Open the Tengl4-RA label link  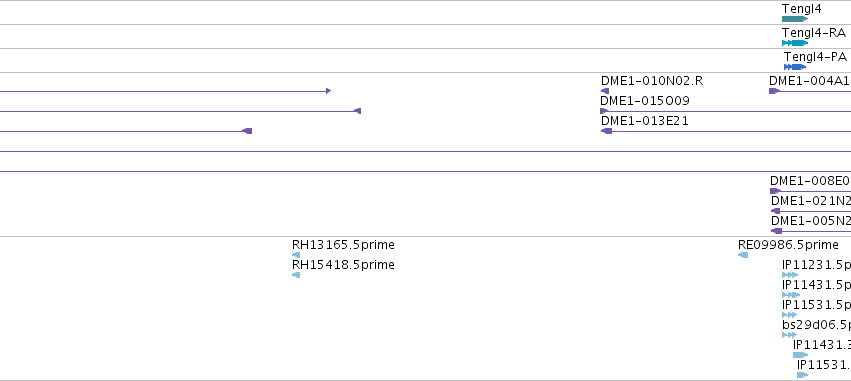(x=814, y=33)
